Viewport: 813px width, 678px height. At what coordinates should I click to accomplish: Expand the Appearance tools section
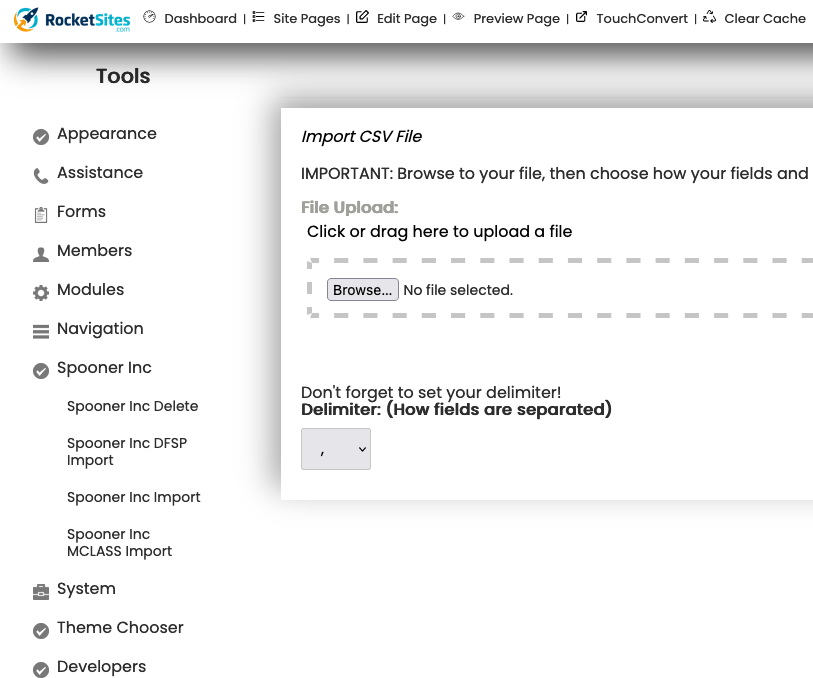tap(106, 134)
